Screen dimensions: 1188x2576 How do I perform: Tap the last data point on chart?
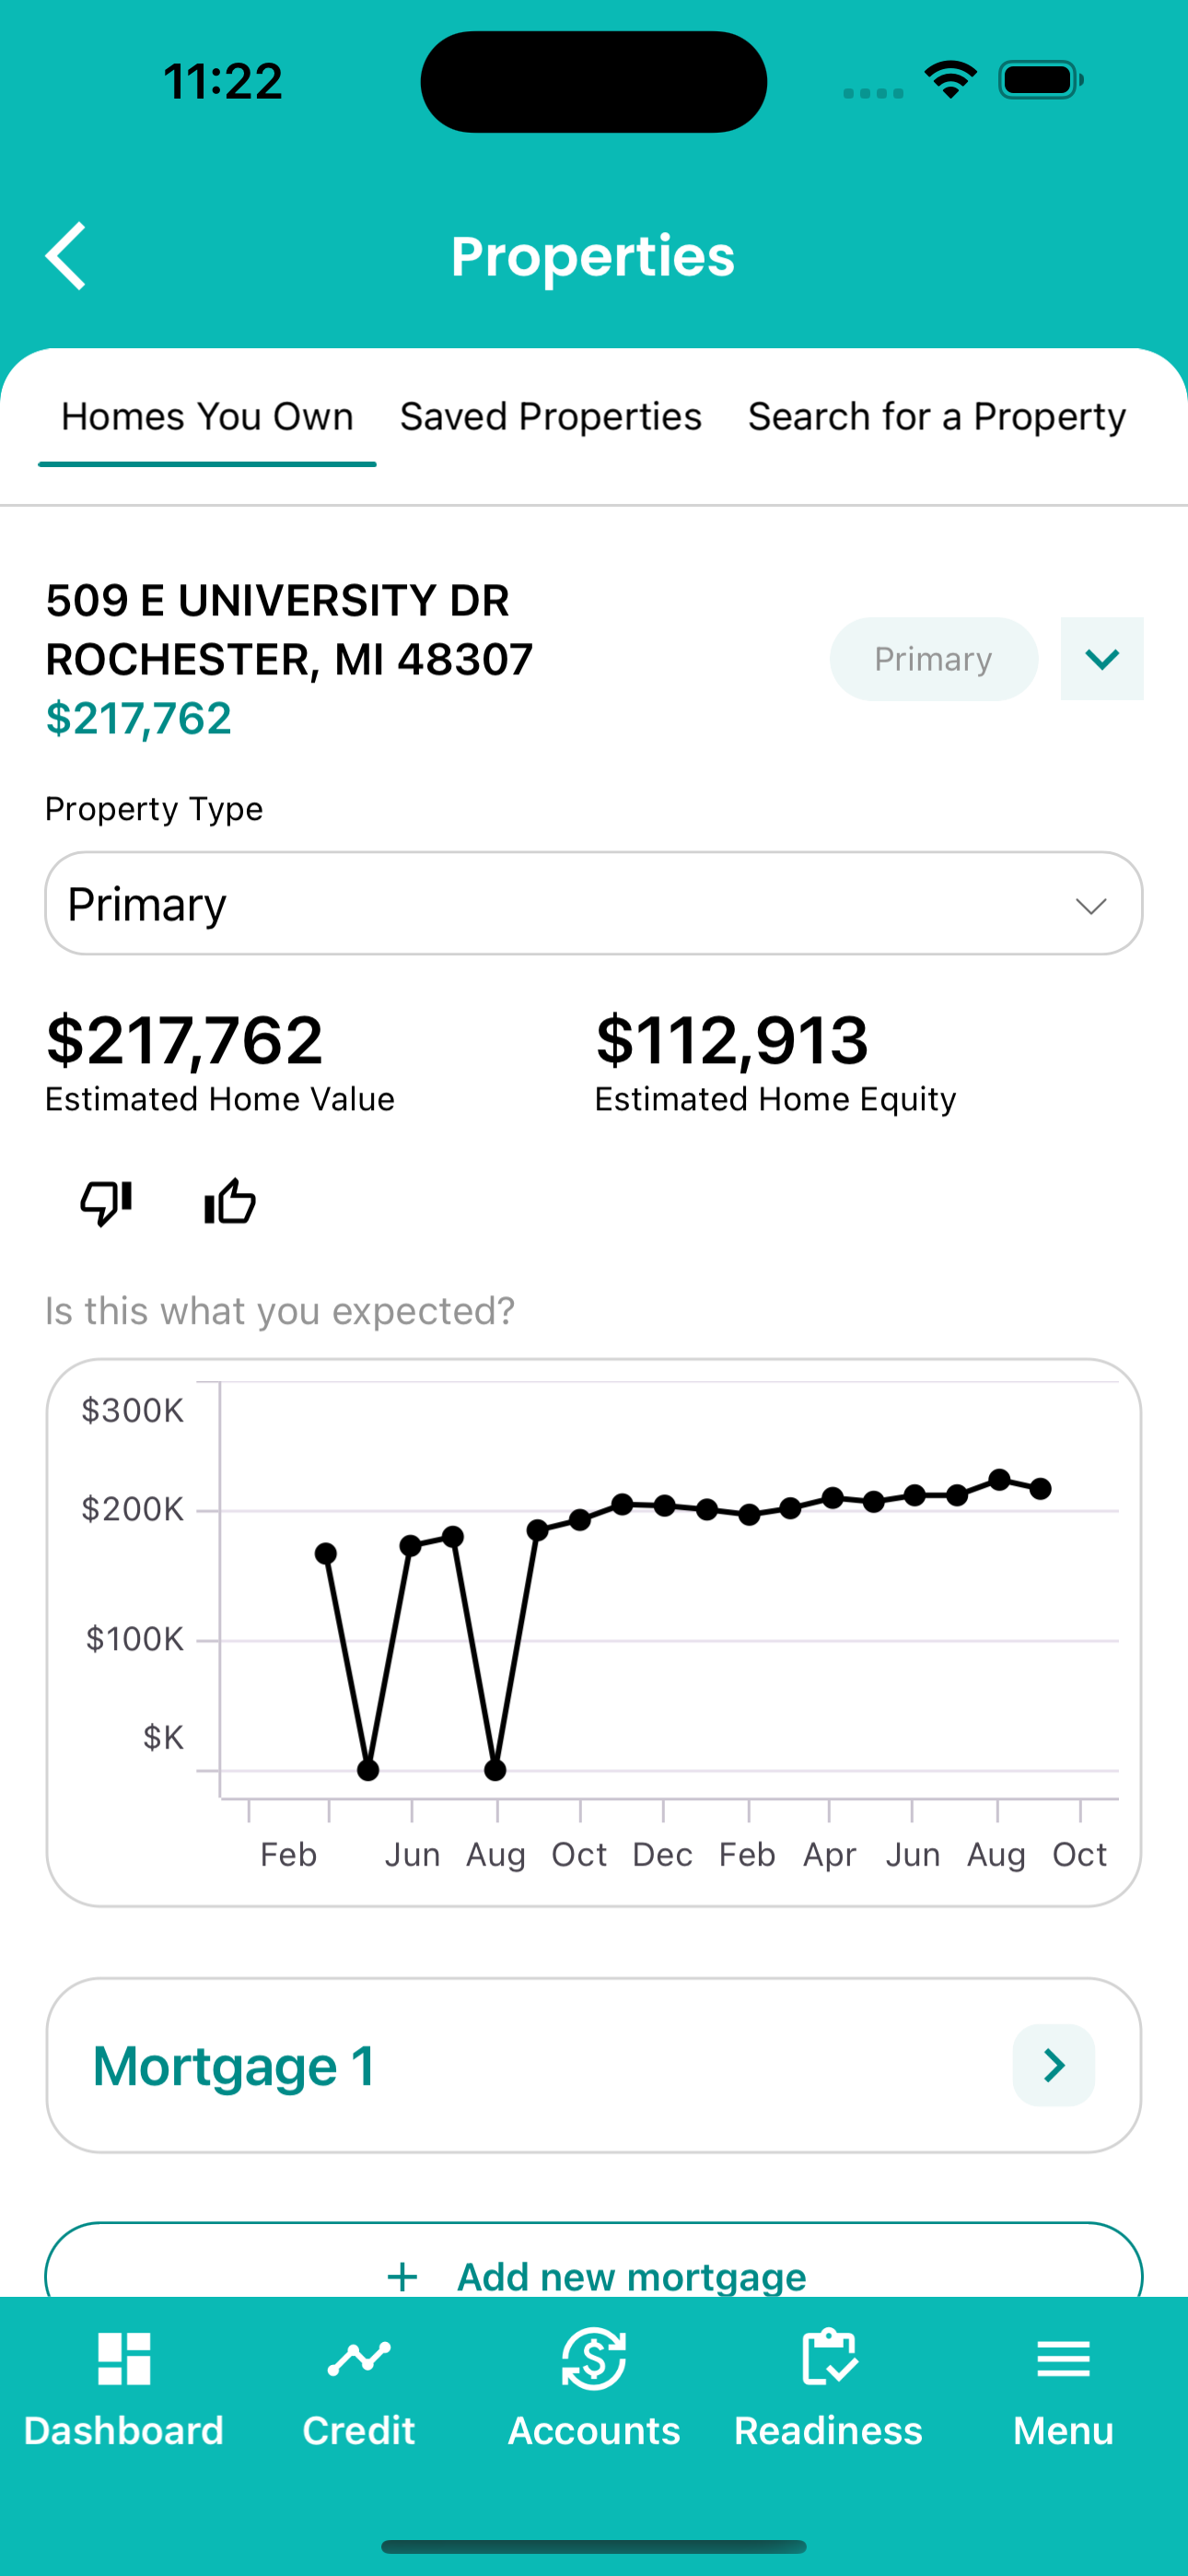(x=1040, y=1489)
